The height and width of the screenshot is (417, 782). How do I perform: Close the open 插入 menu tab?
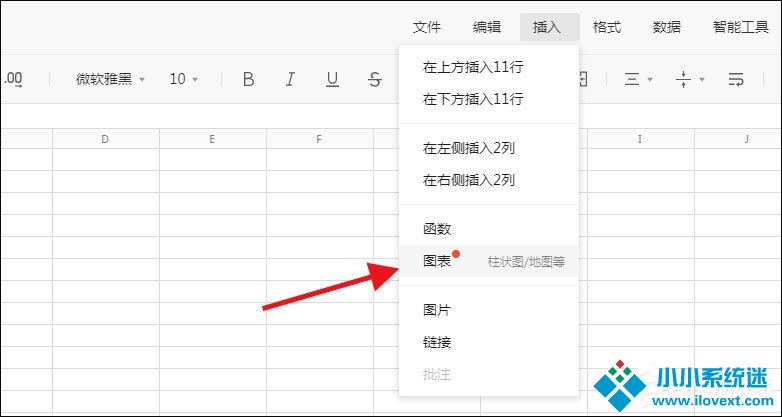point(549,27)
